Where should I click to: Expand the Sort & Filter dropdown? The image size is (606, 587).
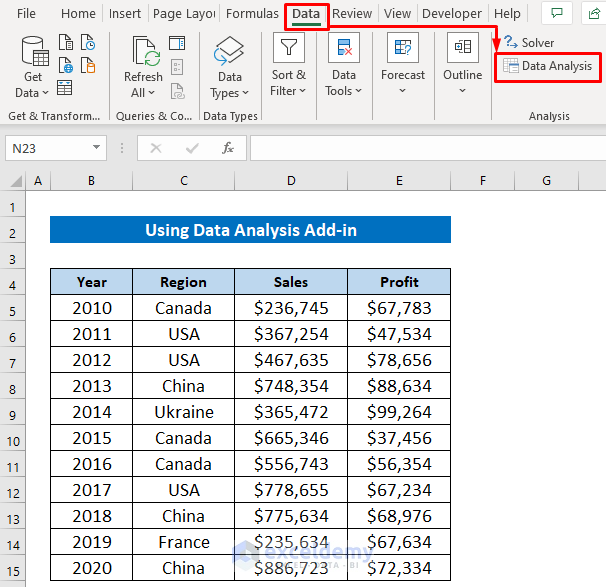(302, 91)
